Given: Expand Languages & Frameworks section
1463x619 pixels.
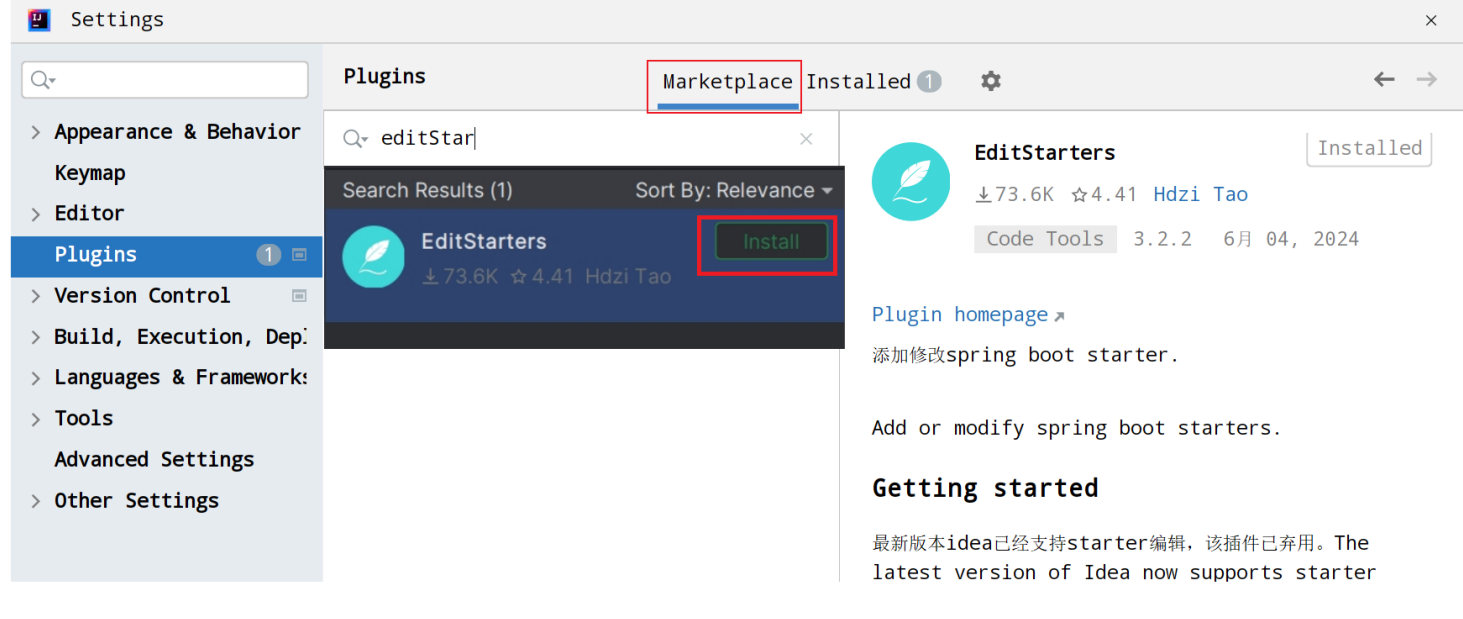Looking at the screenshot, I should [x=36, y=378].
